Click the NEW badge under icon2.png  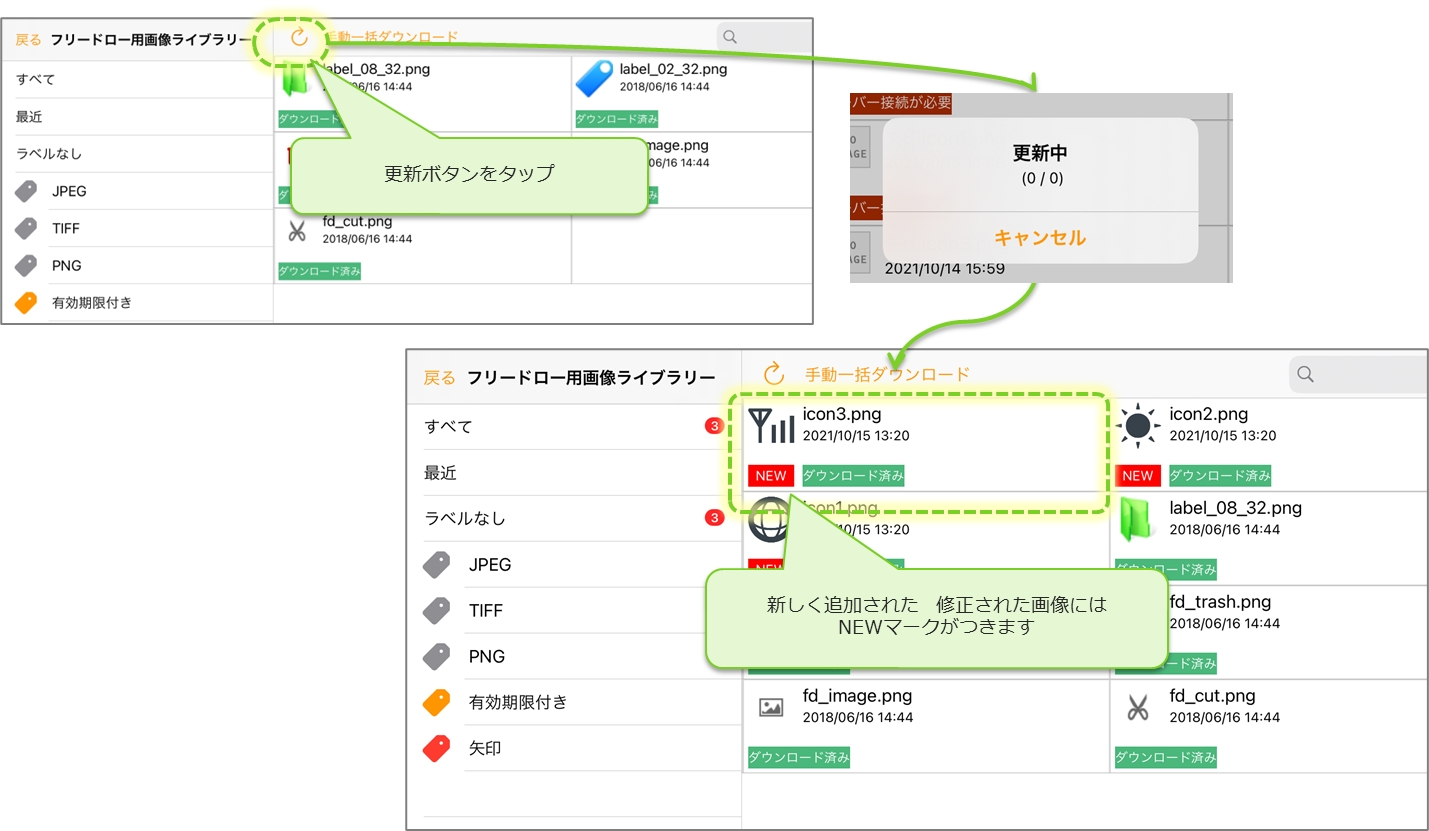click(x=1138, y=476)
